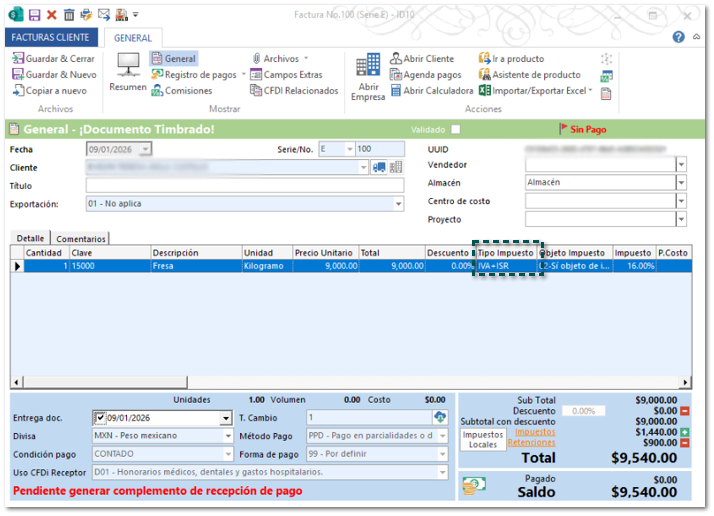Switch to the Comentarios tab
This screenshot has width=714, height=516.
click(x=80, y=239)
